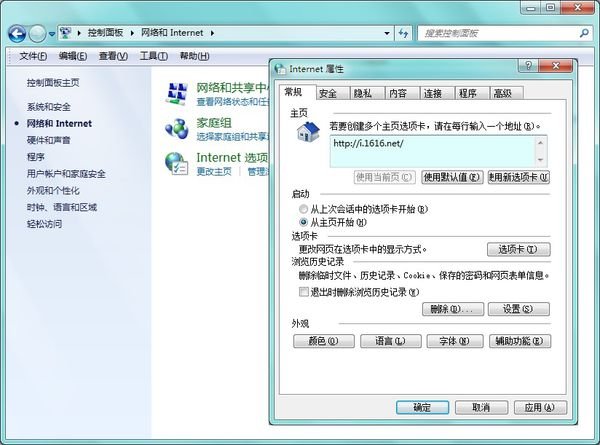The height and width of the screenshot is (445, 600).
Task: Click the search magnifier icon
Action: (584, 33)
